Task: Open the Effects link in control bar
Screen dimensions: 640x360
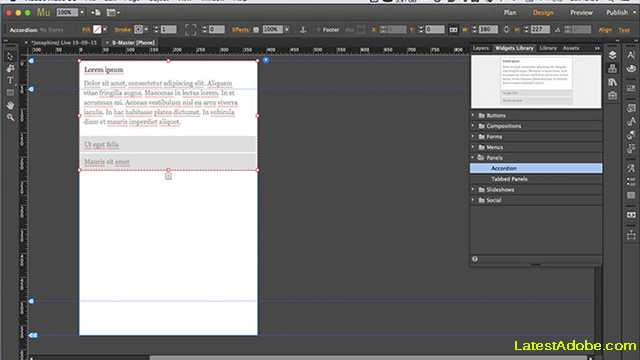Action: click(x=240, y=29)
